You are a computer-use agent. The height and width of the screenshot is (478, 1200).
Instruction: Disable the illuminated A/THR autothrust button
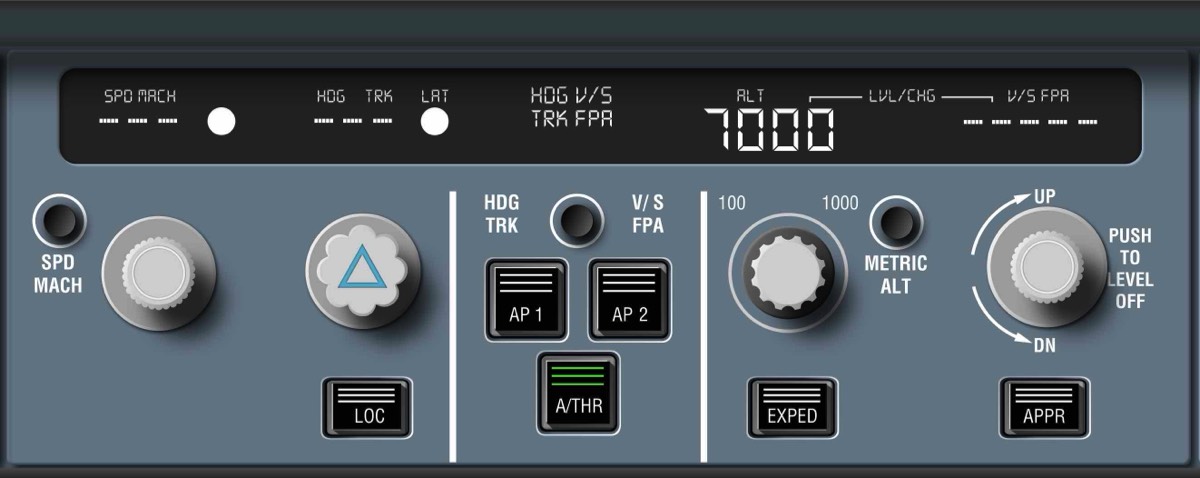(x=578, y=393)
